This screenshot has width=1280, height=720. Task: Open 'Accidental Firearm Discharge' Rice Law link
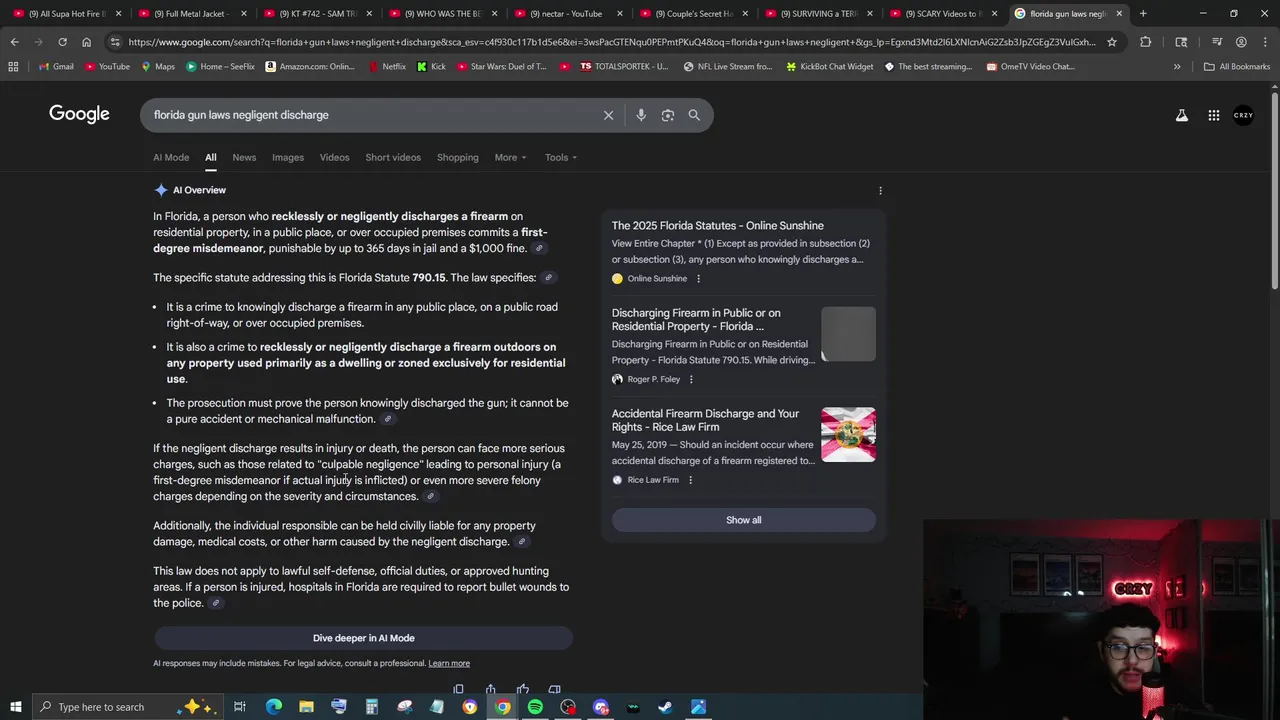(x=705, y=420)
